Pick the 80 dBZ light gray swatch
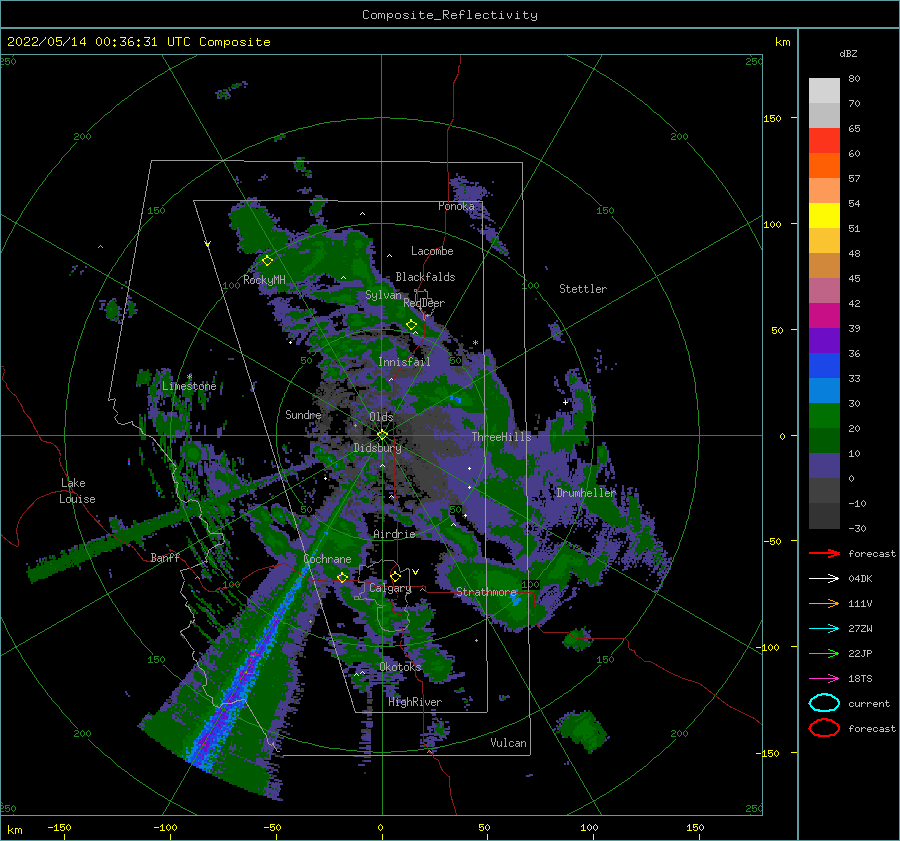900x841 pixels. pos(824,91)
